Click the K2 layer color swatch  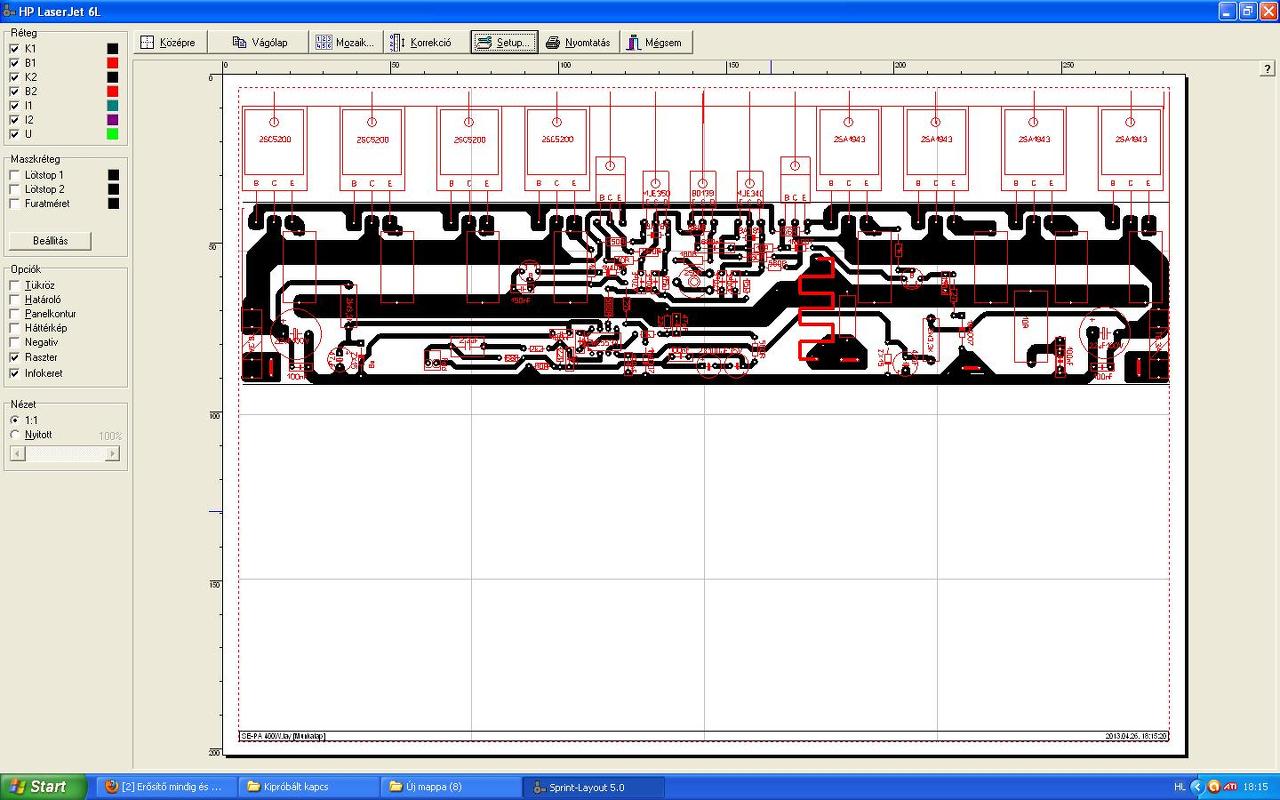pos(113,77)
